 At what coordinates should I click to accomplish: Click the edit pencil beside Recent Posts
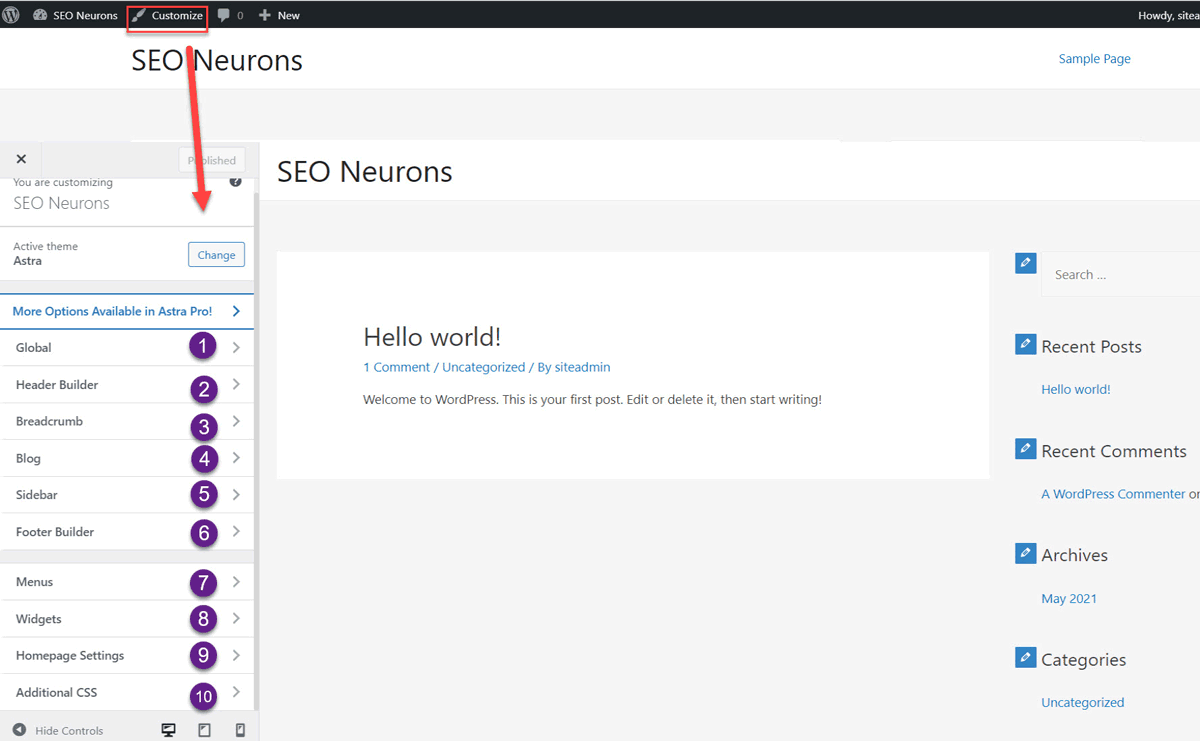[1025, 344]
